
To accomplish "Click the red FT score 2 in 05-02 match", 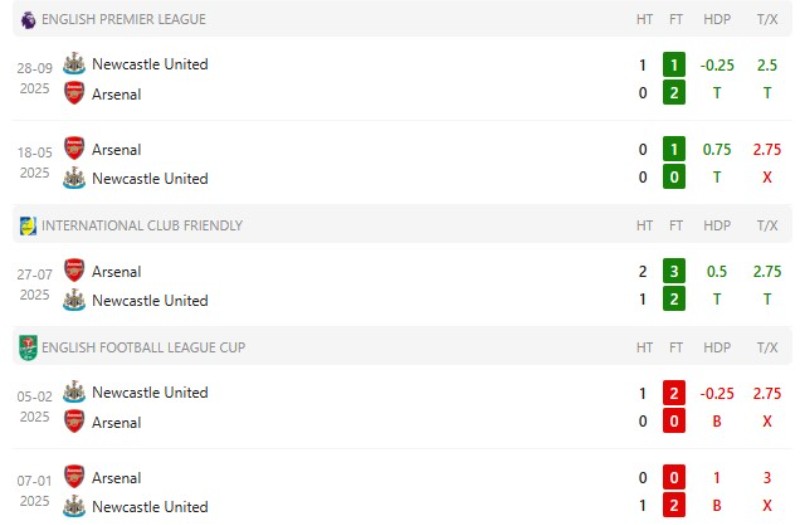I will coord(674,393).
